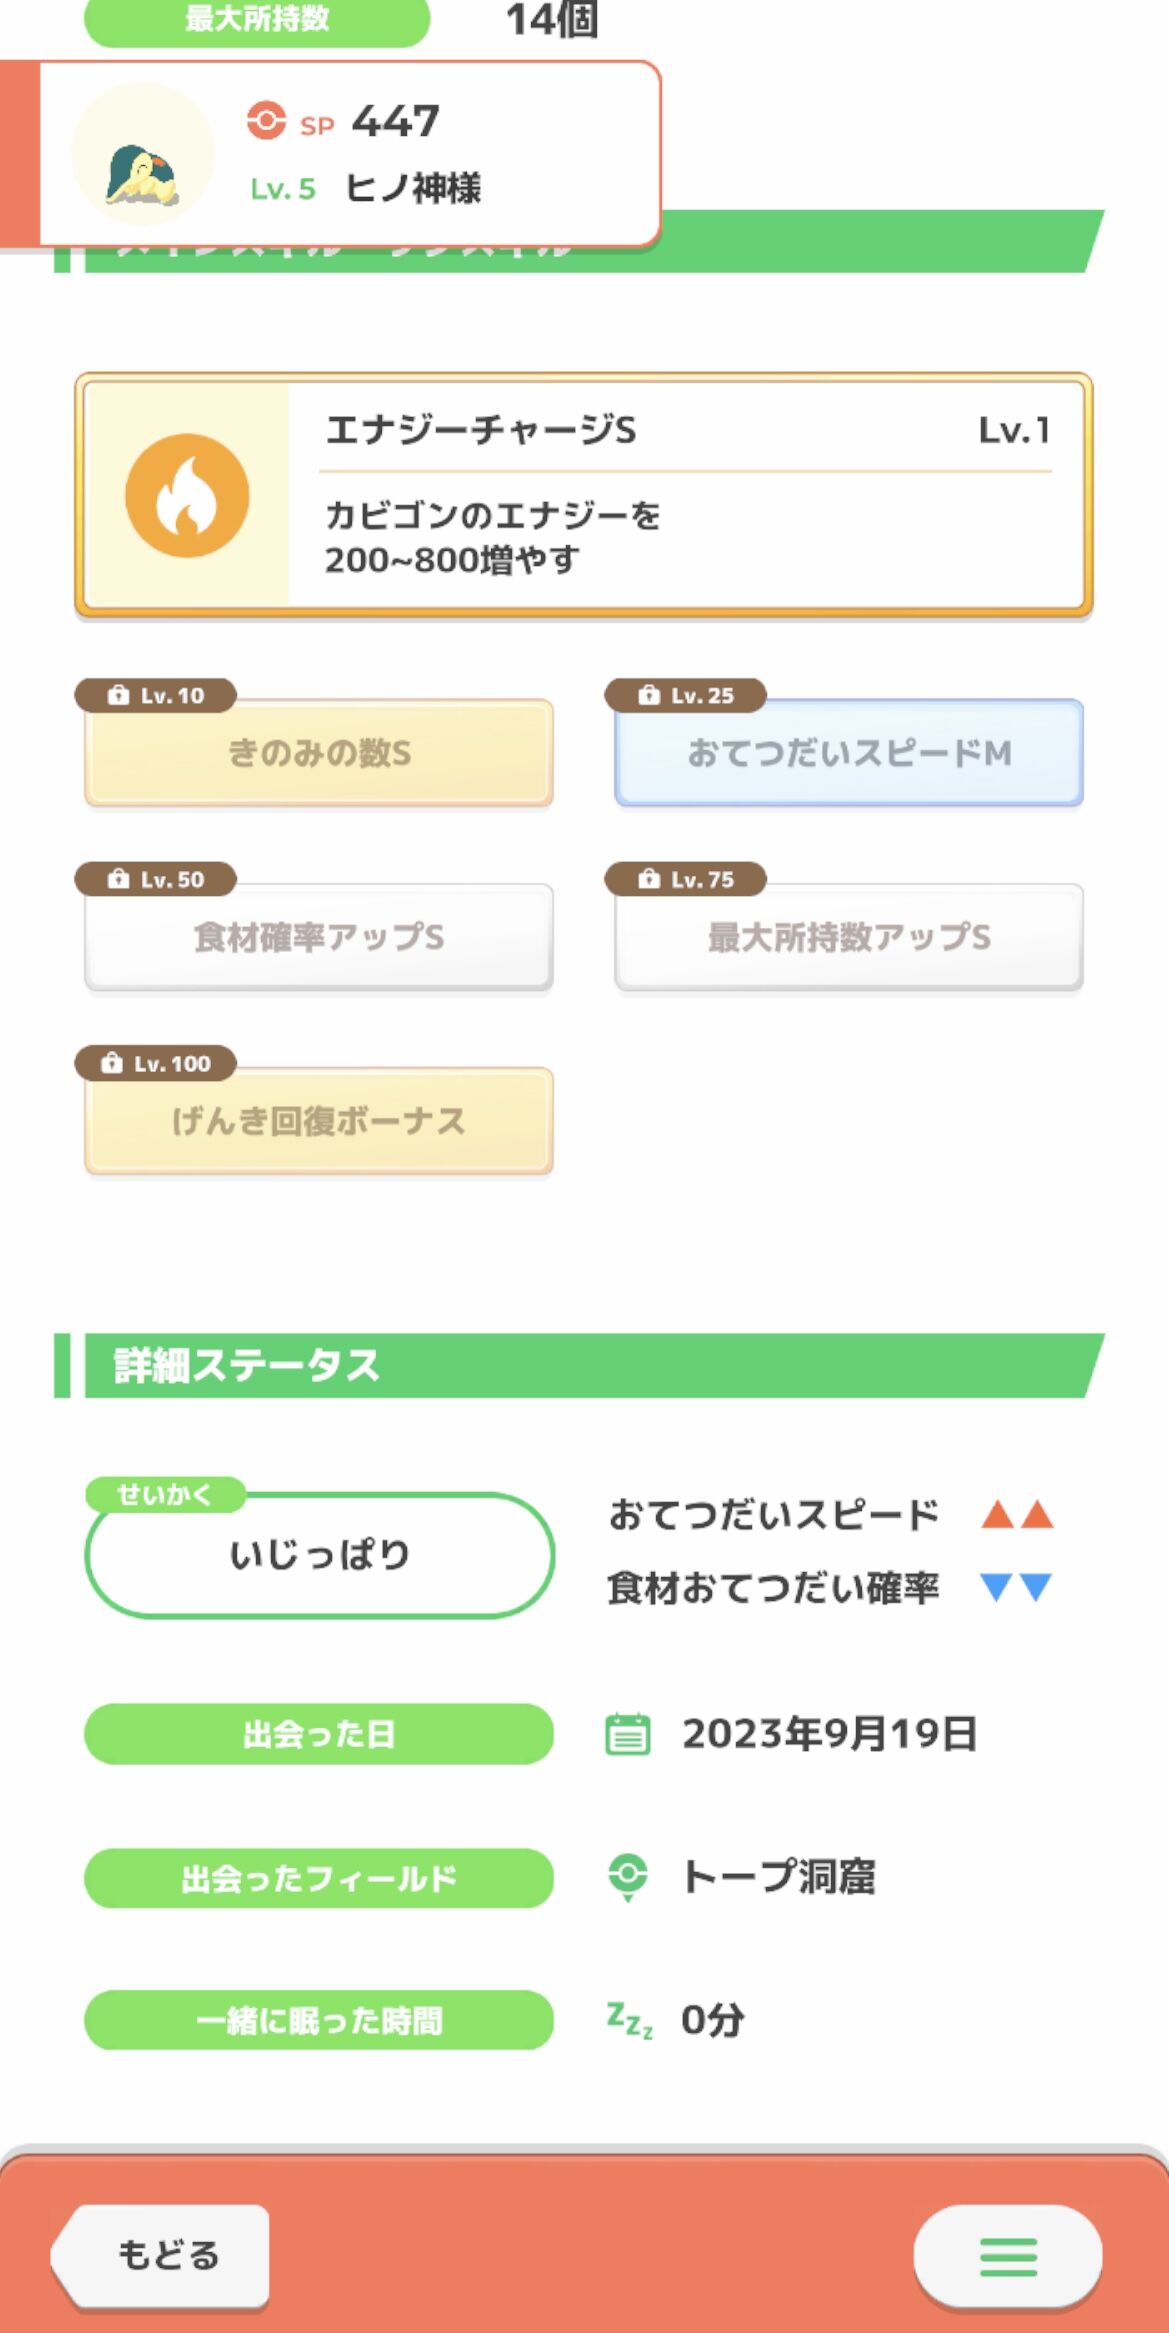Open the エナジーチャージS main skill card

584,495
